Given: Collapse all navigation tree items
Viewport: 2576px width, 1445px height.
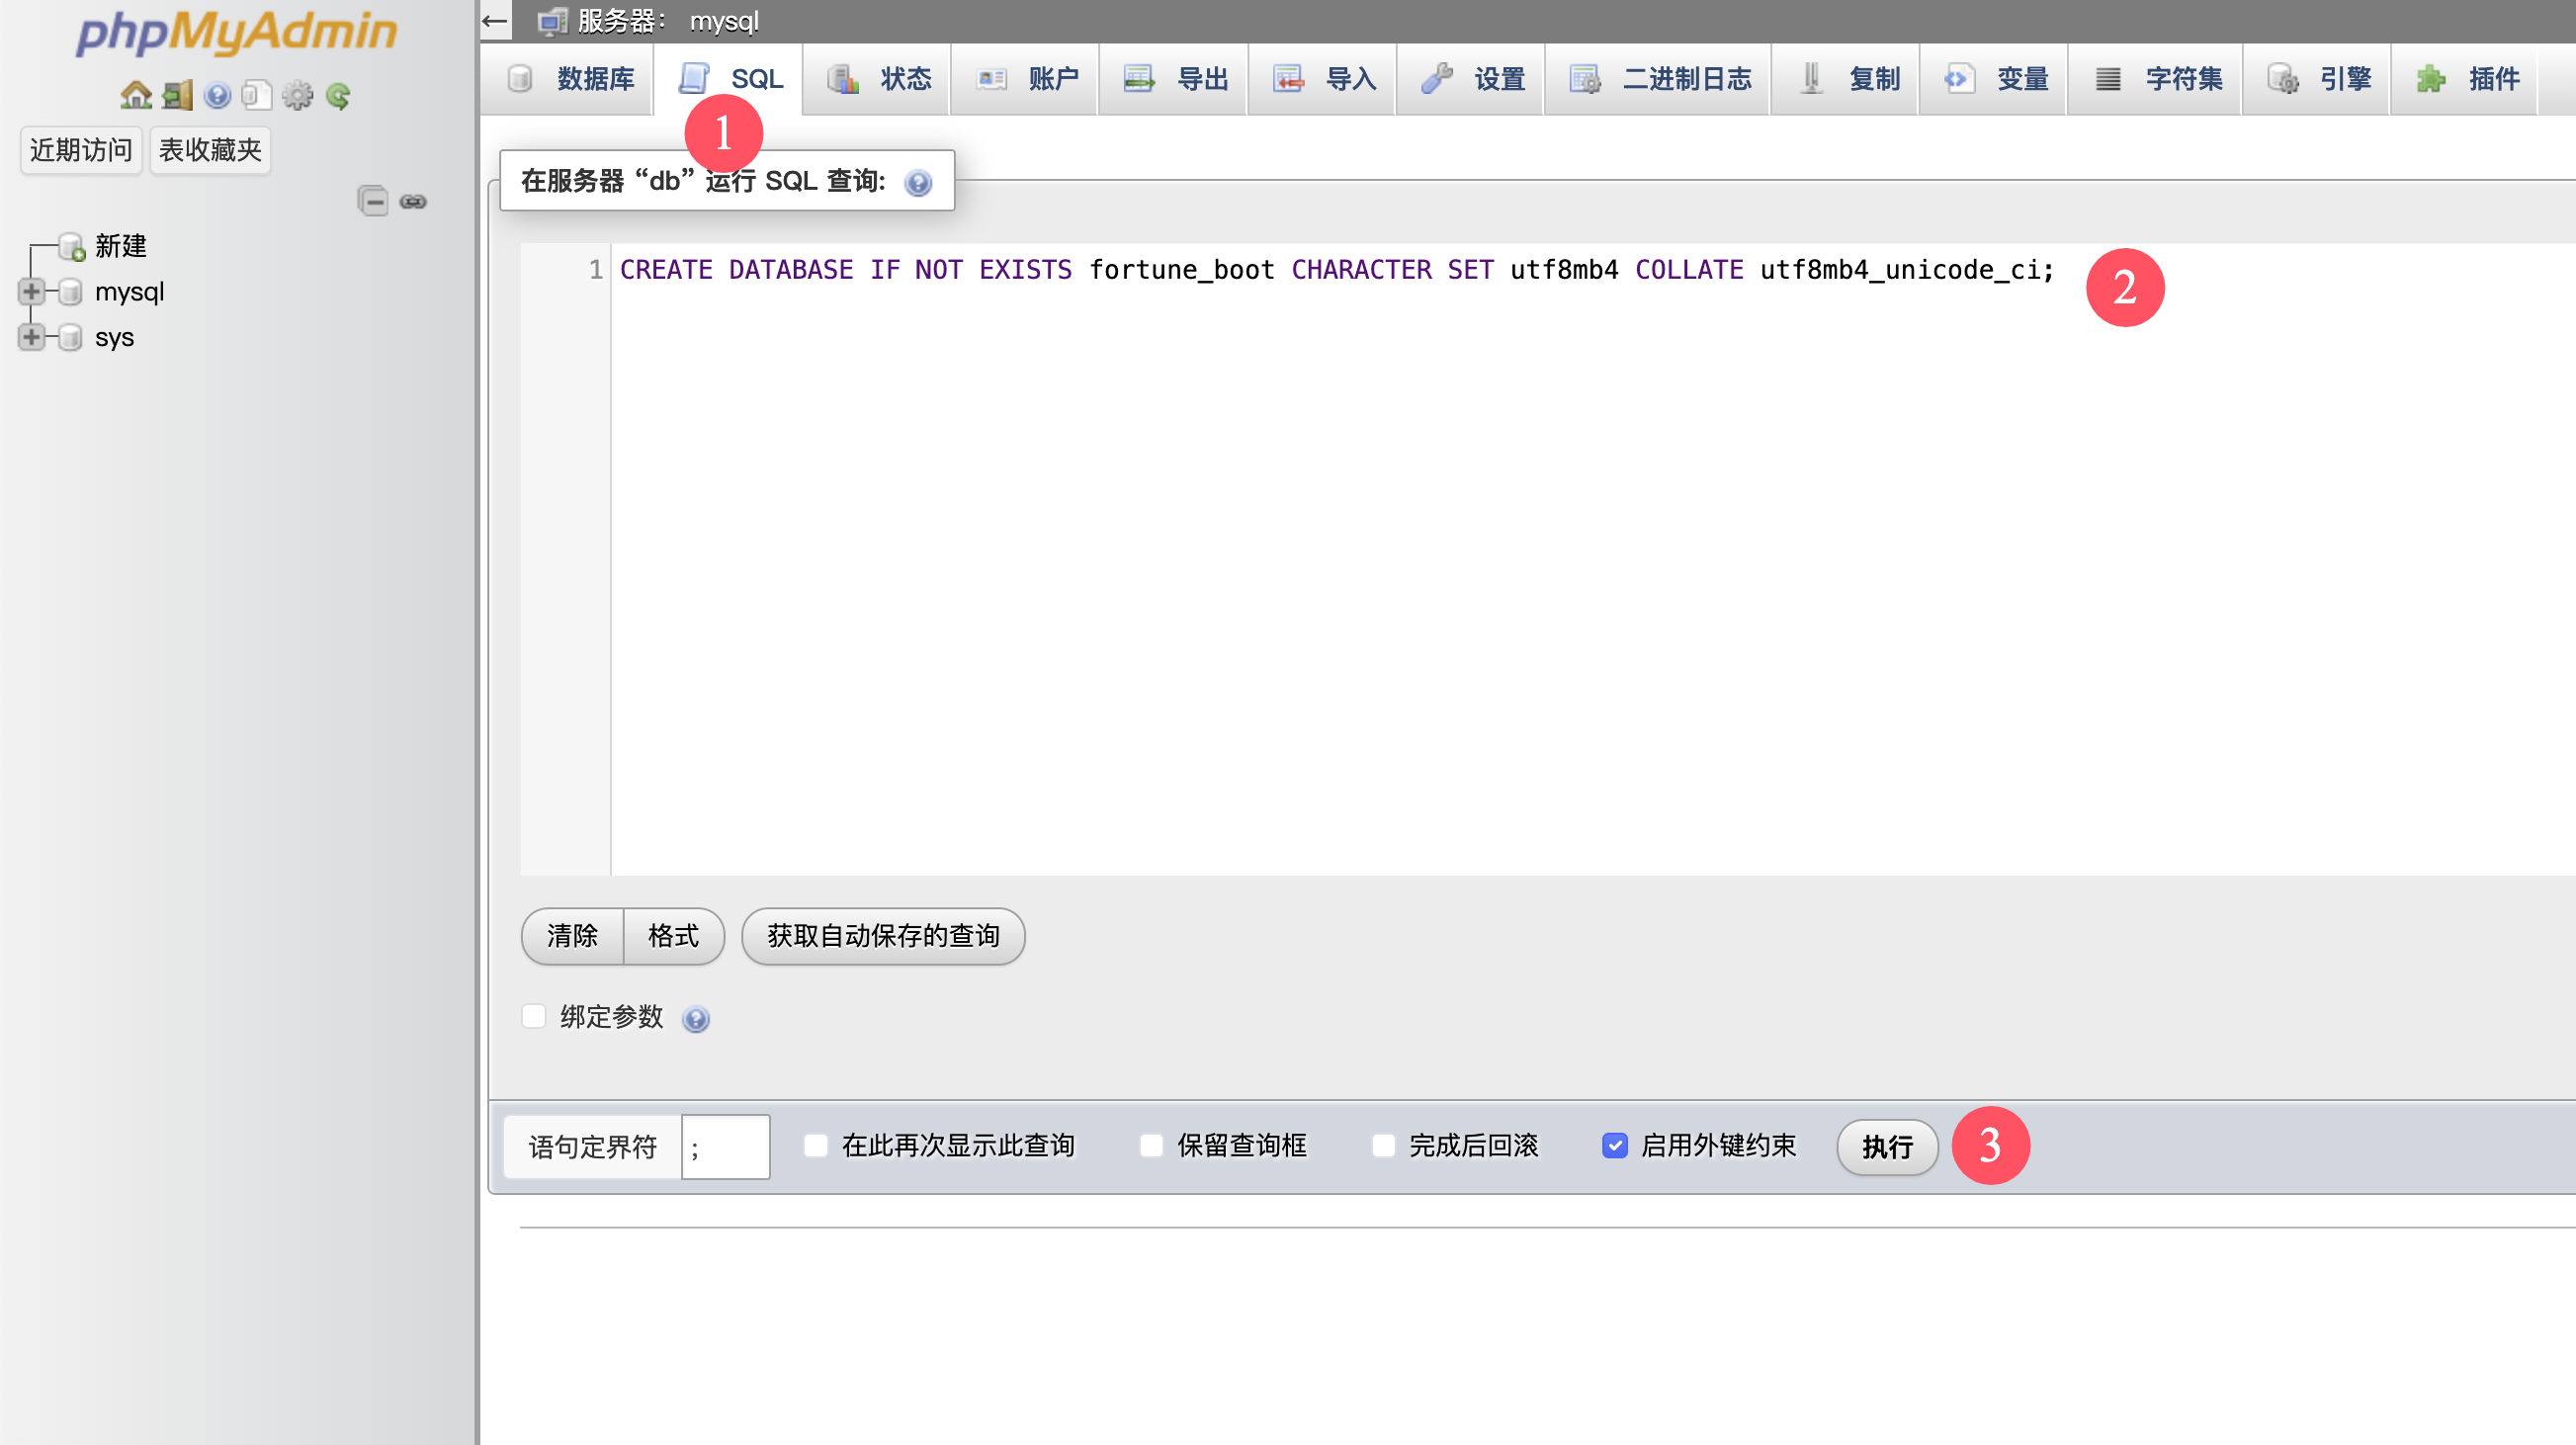Looking at the screenshot, I should tap(373, 202).
